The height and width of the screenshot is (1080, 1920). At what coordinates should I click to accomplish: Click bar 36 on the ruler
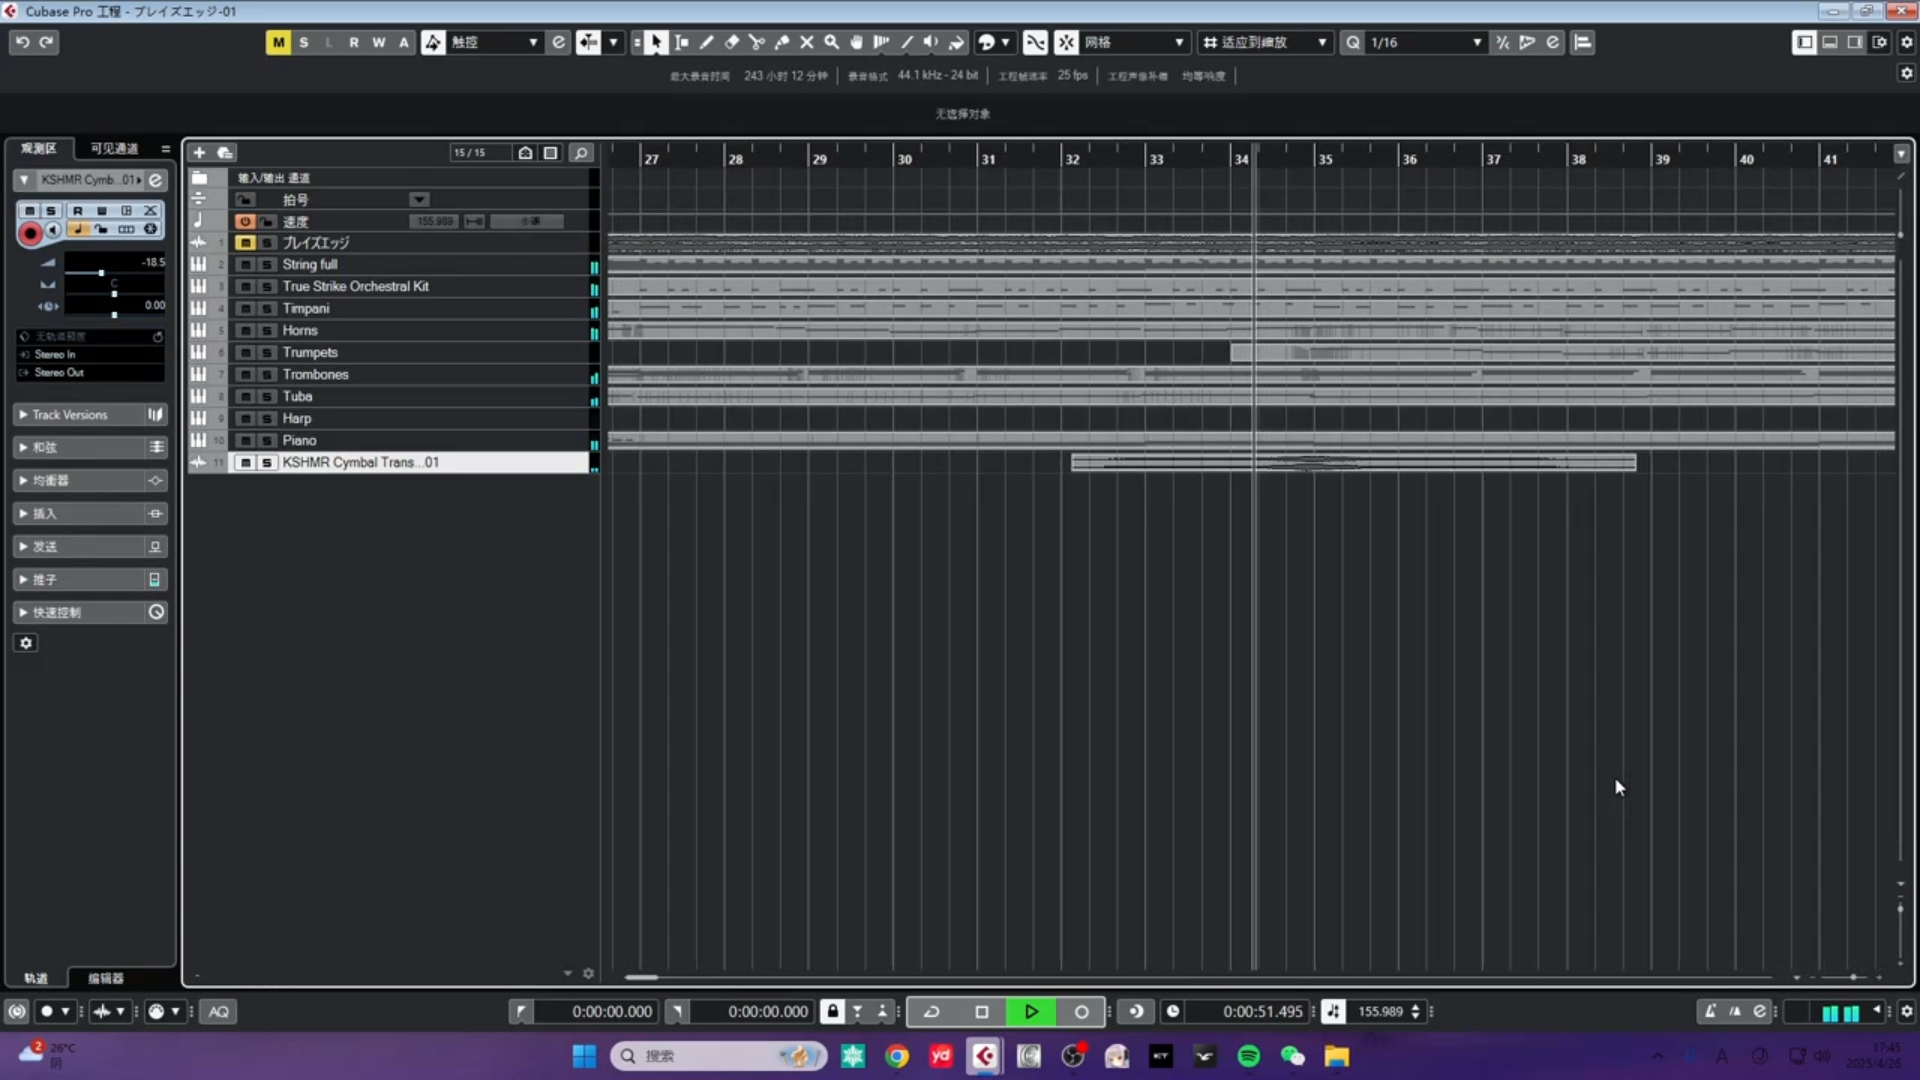[1409, 158]
